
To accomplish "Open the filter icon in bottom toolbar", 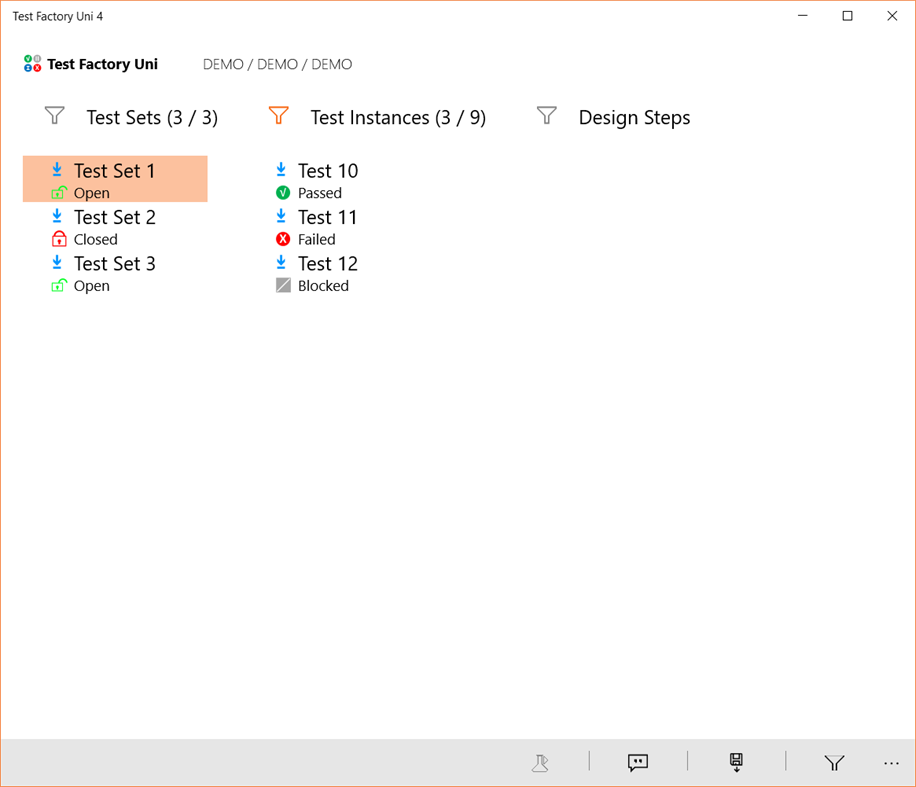I will 834,763.
